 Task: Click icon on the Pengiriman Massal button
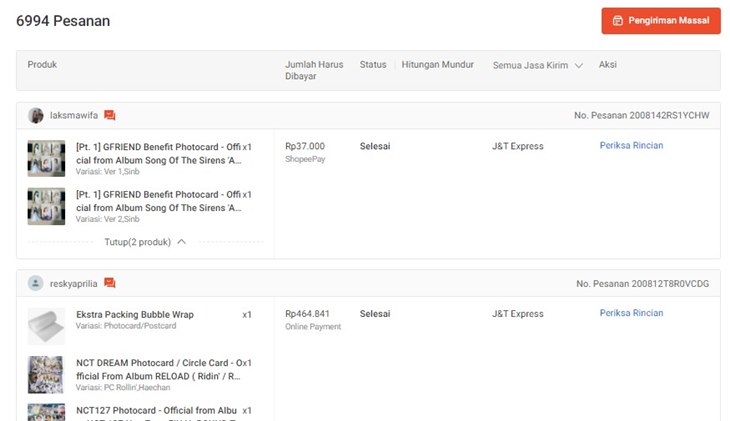click(x=618, y=21)
